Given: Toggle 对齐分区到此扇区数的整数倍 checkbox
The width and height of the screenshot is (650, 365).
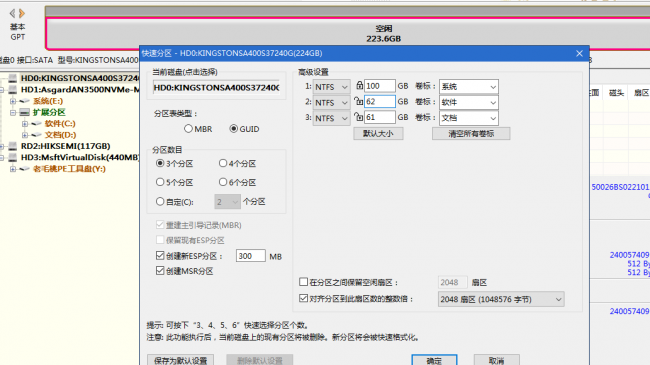Looking at the screenshot, I should [303, 298].
